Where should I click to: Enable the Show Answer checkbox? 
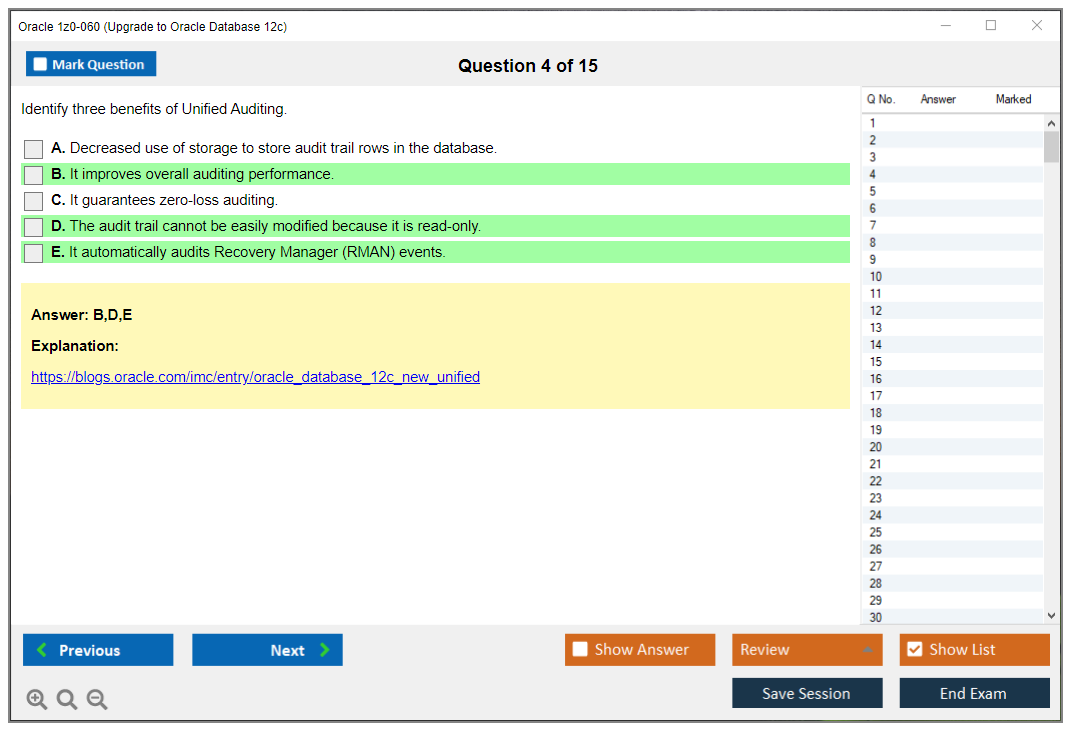580,649
